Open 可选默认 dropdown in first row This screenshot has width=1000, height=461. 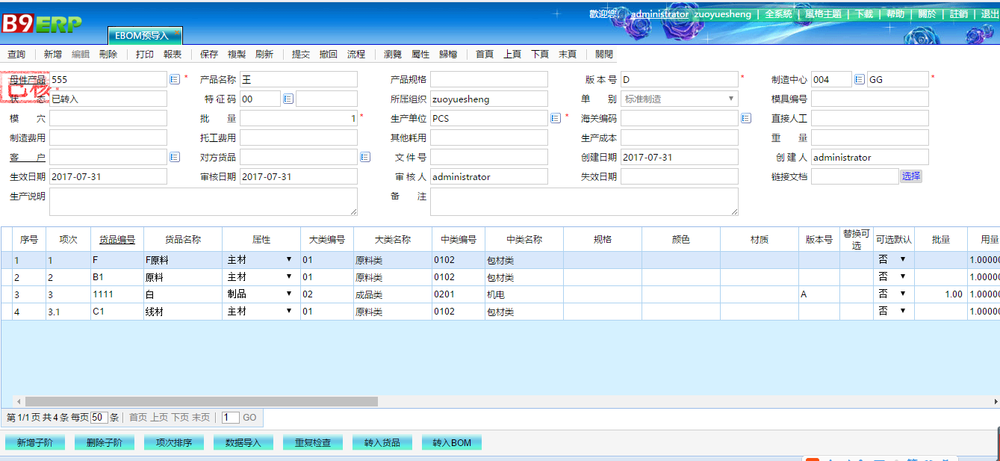coord(903,260)
